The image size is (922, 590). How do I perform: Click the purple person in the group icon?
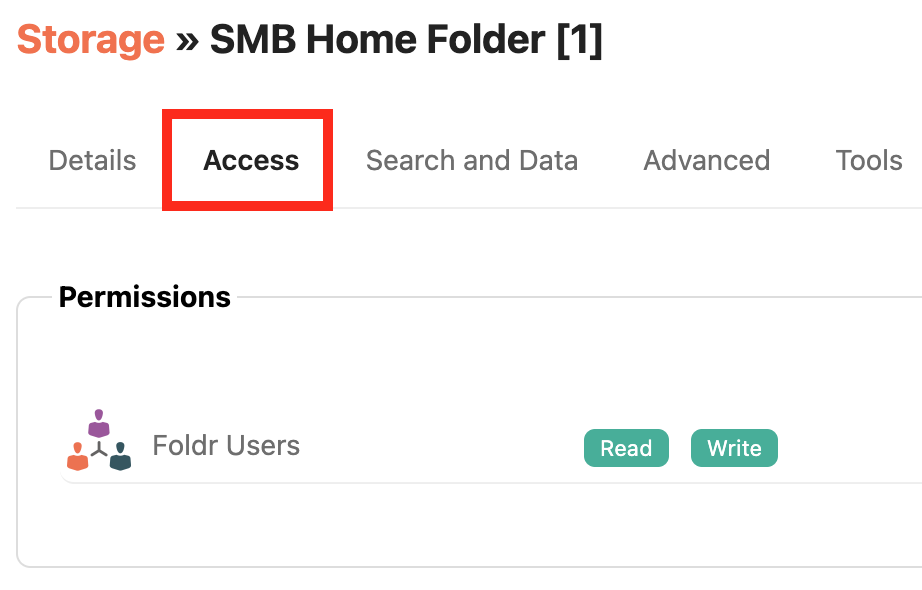tap(98, 424)
